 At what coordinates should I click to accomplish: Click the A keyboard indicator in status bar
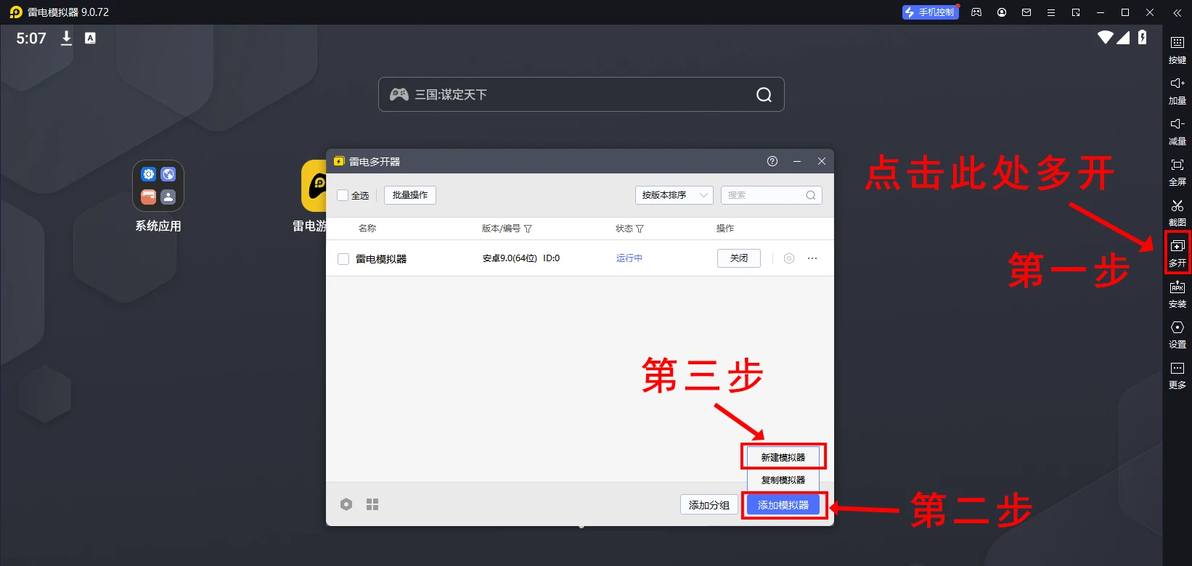[90, 38]
